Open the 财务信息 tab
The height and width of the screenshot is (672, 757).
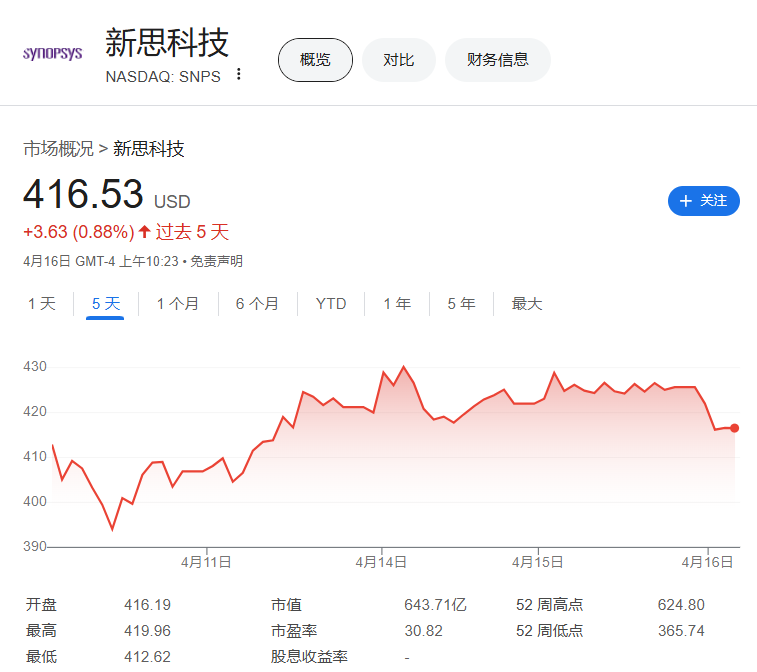[498, 60]
